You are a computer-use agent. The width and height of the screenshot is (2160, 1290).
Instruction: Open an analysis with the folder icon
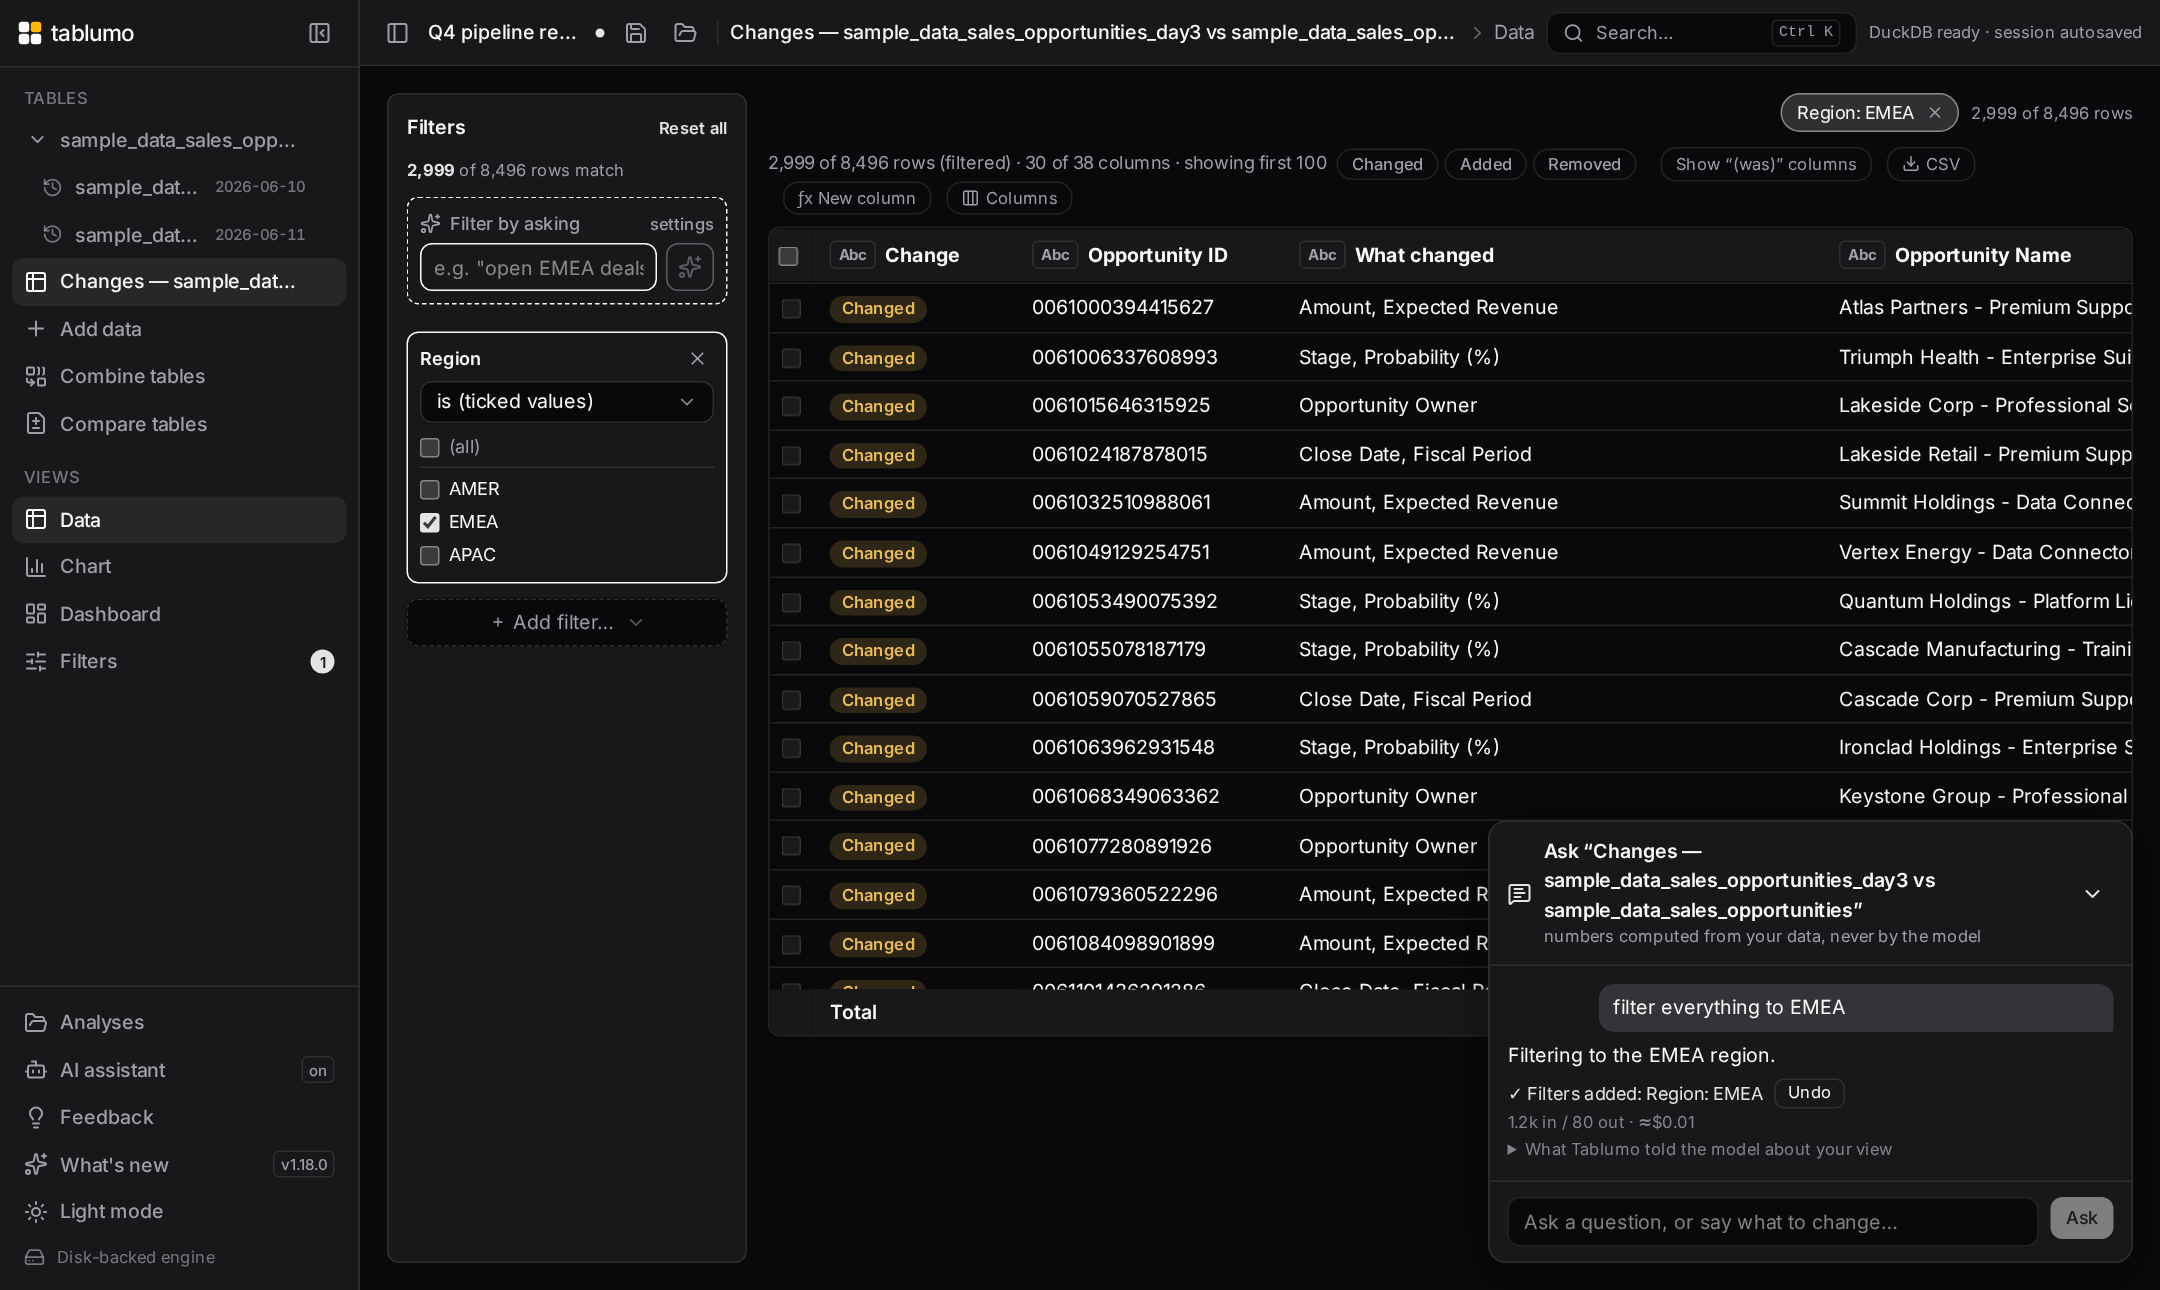click(685, 33)
